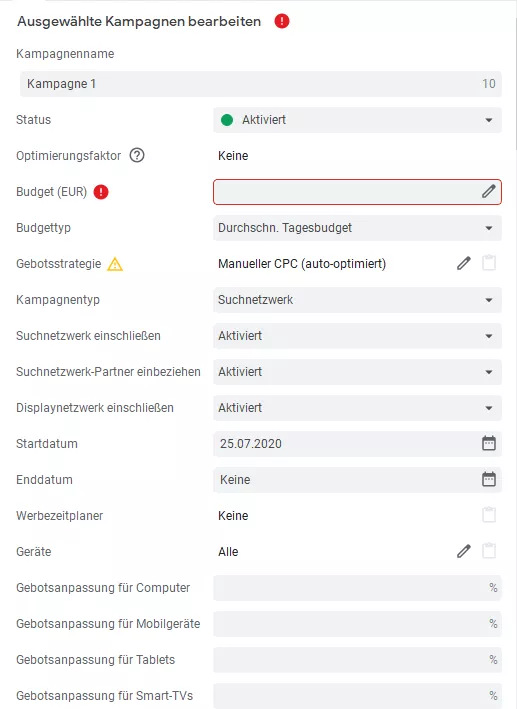Click the red error icon next to Budget (EUR)
The width and height of the screenshot is (517, 709).
pyautogui.click(x=101, y=192)
